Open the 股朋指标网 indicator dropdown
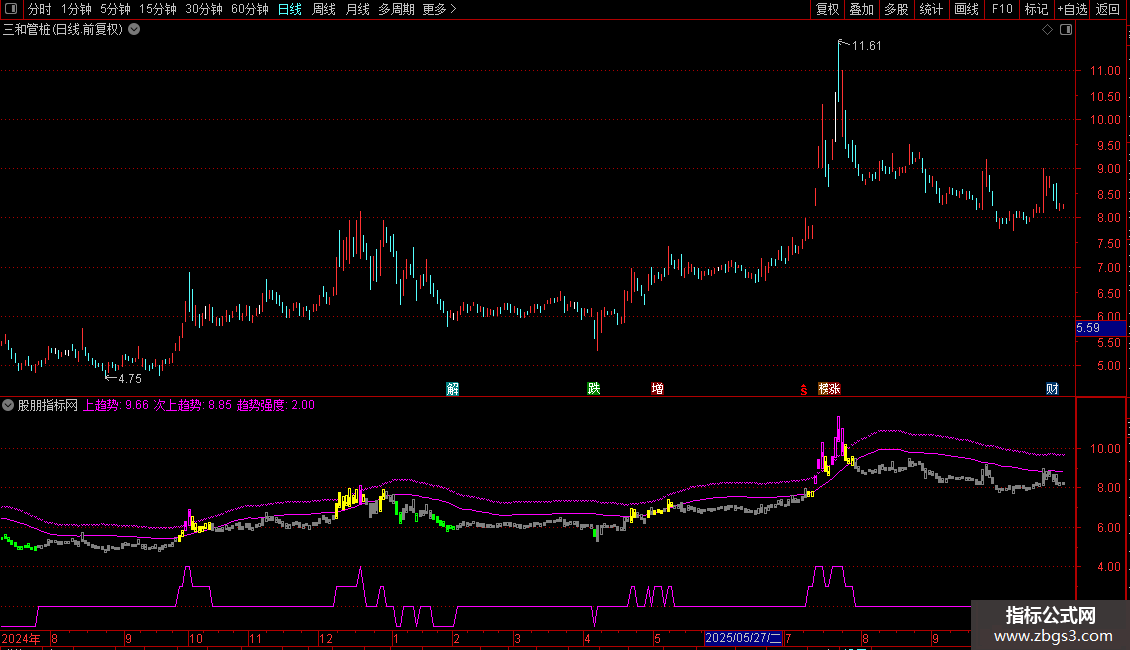The width and height of the screenshot is (1130, 650). coord(8,405)
